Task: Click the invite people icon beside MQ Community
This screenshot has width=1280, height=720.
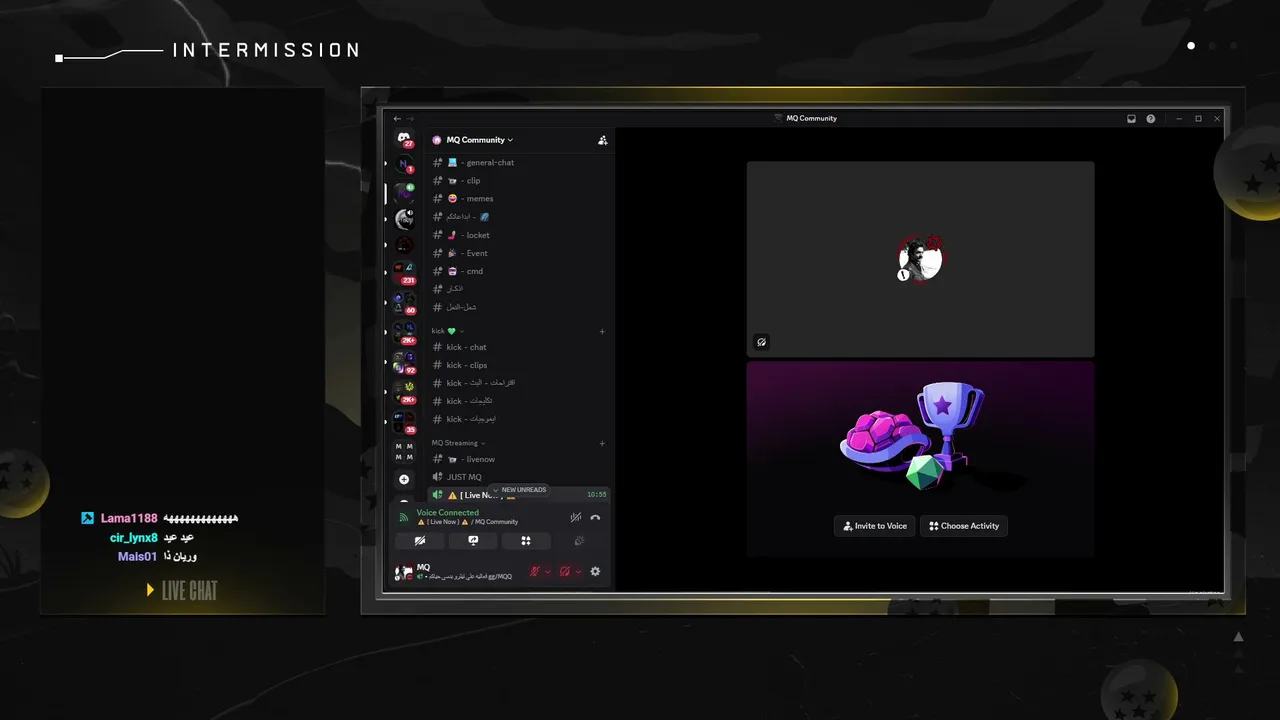Action: click(602, 140)
